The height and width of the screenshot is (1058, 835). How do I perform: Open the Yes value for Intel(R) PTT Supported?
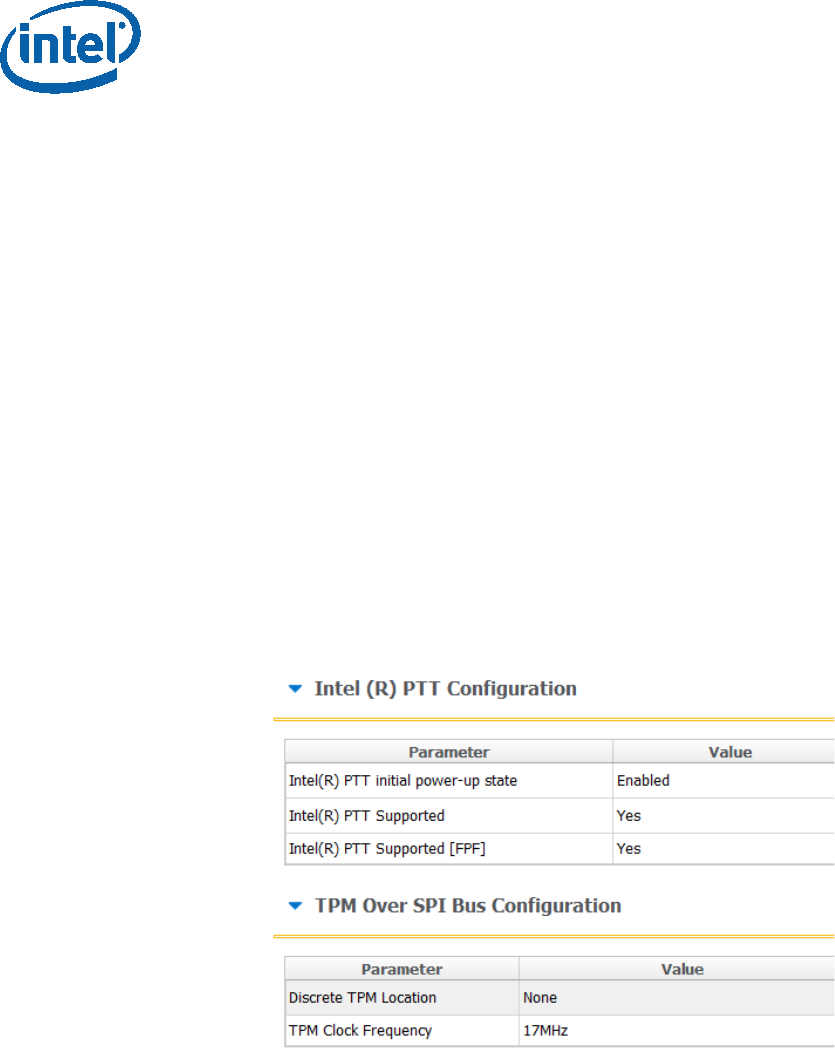pos(724,816)
